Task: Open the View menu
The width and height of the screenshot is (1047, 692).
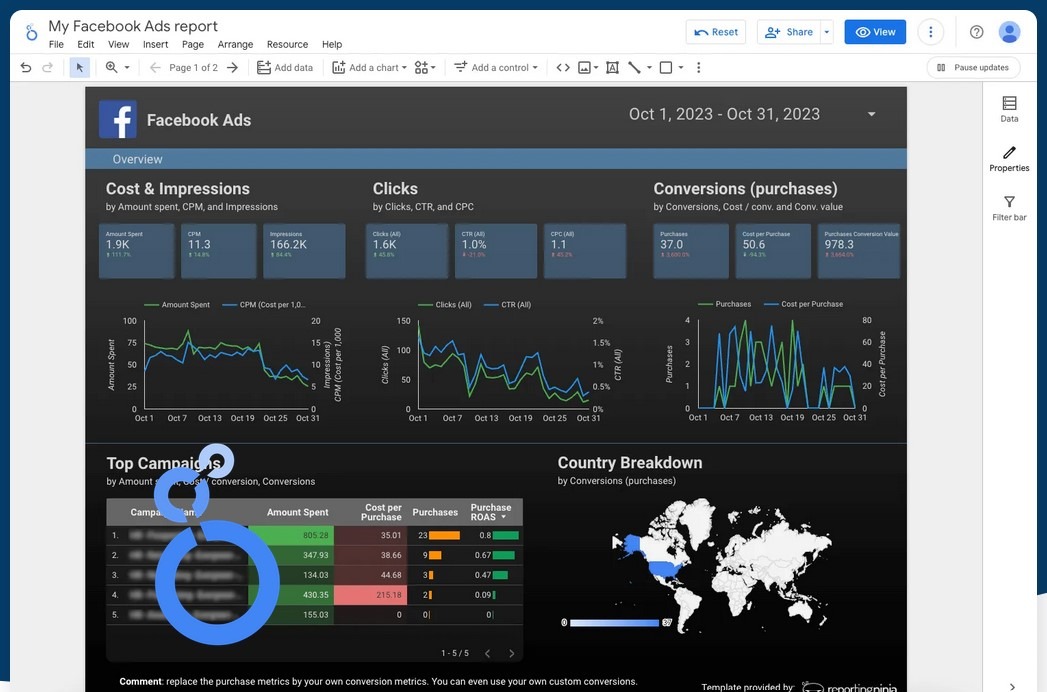Action: pyautogui.click(x=118, y=44)
